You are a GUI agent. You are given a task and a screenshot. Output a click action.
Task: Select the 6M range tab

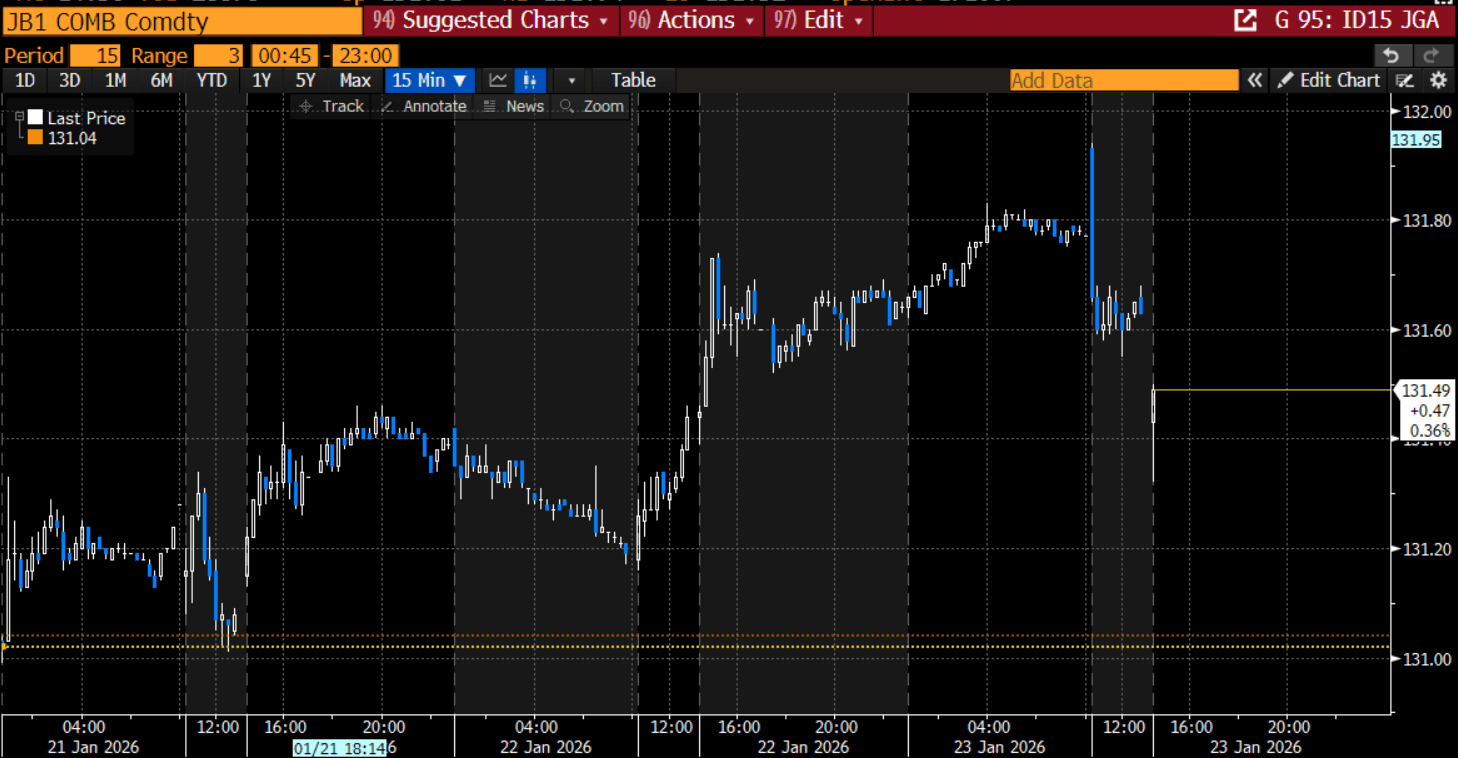161,81
